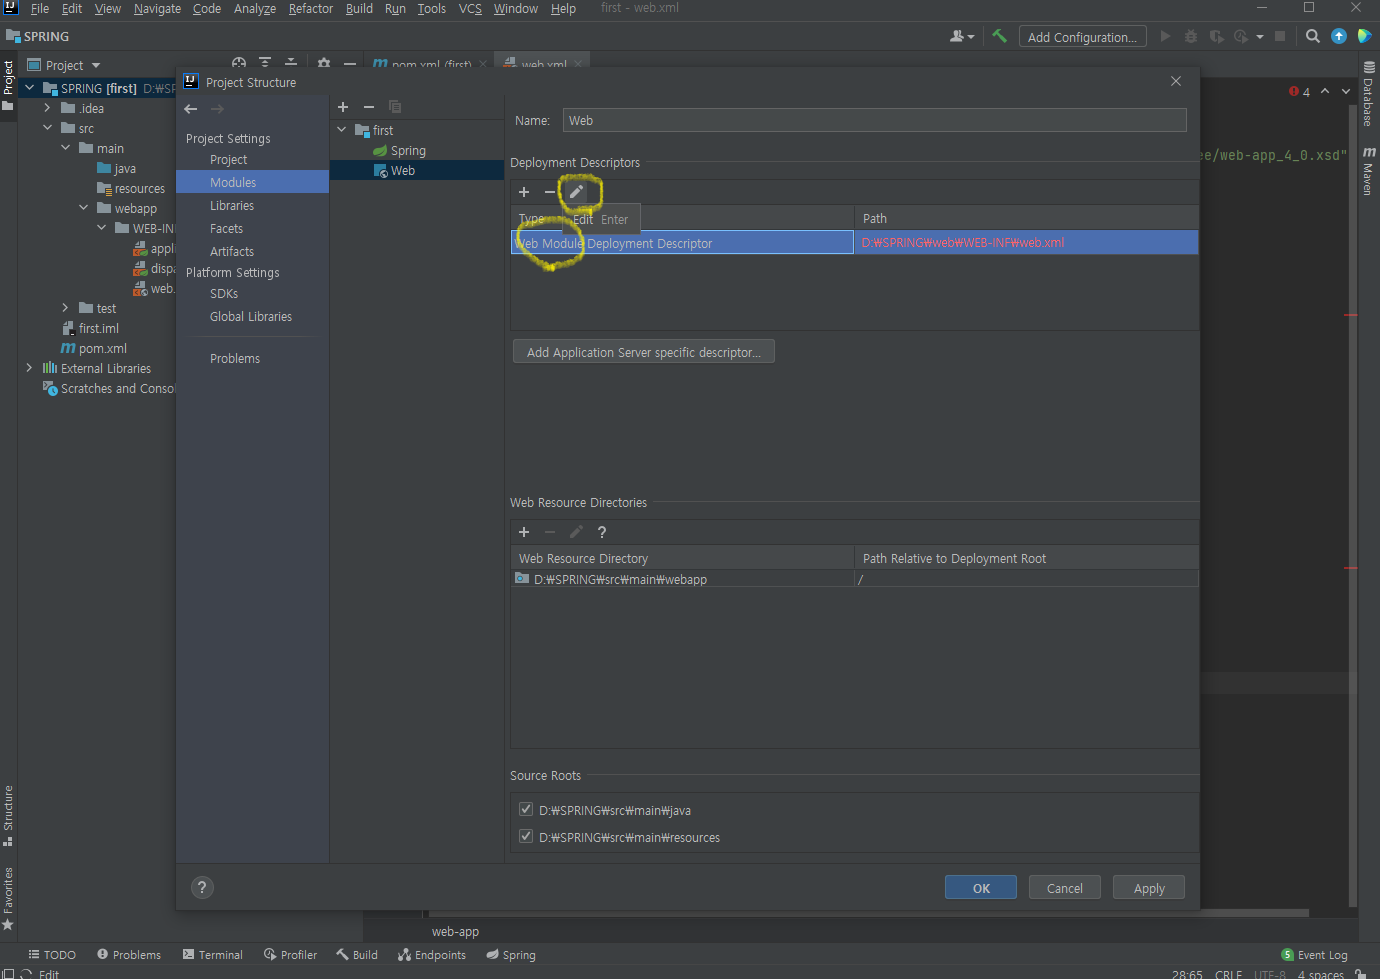The width and height of the screenshot is (1380, 979).
Task: Select the web.xml descriptor path cell
Action: pyautogui.click(x=1026, y=243)
